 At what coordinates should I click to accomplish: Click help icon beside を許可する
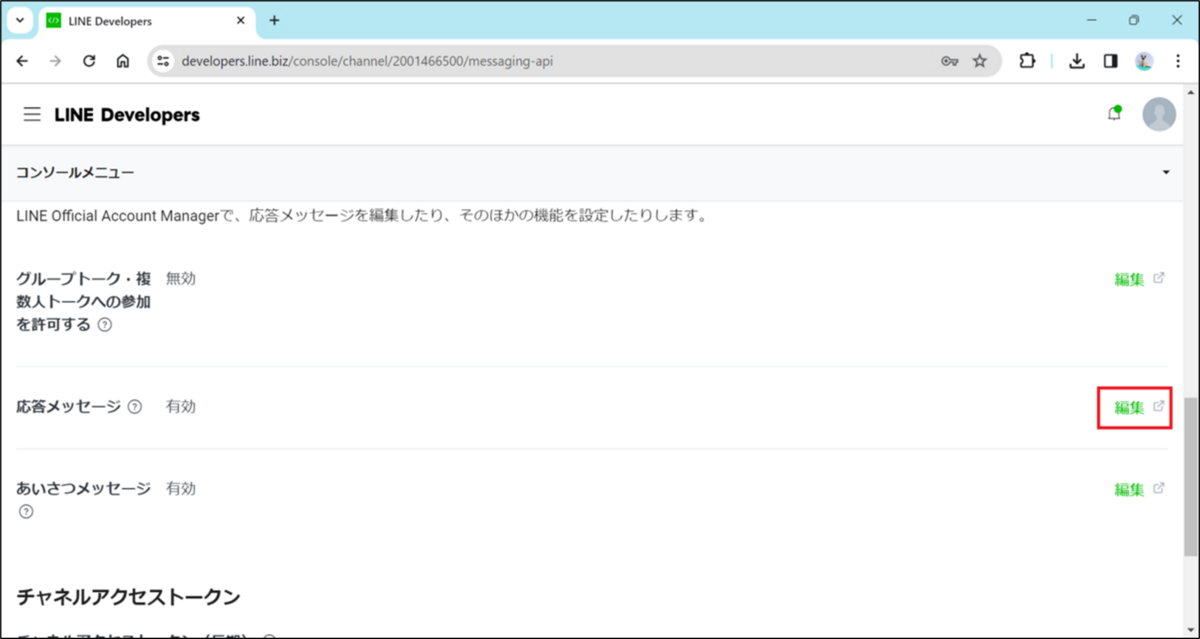pos(105,325)
